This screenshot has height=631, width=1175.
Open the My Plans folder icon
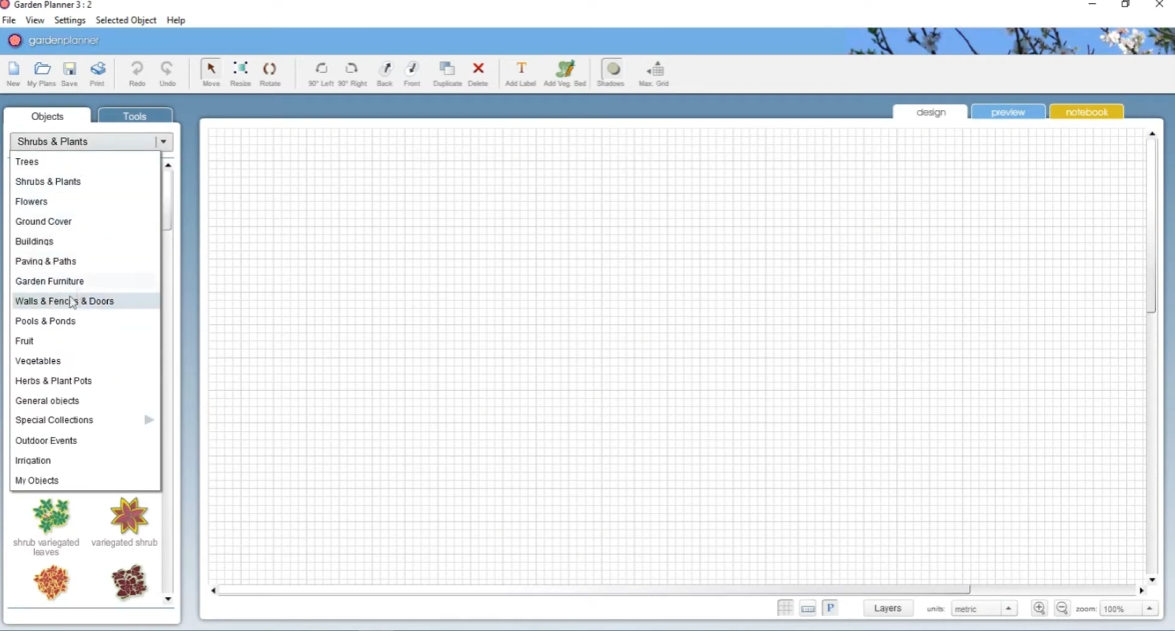[42, 73]
